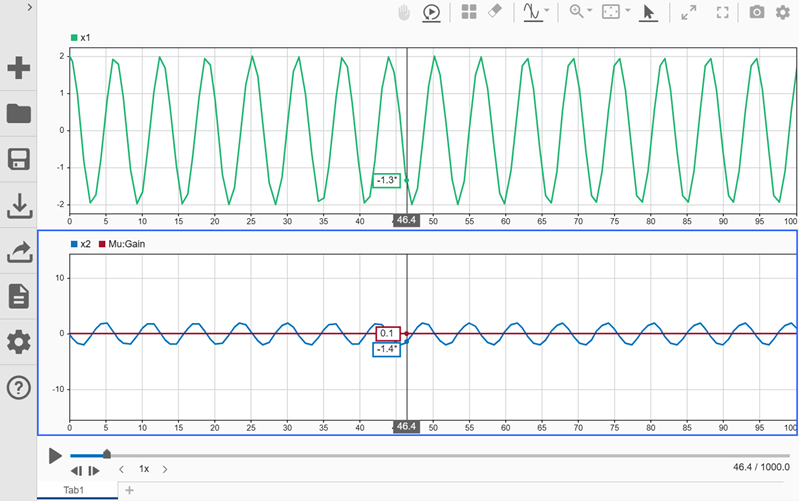Click the plus icon in left sidebar
Viewport: 799px width, 501px height.
point(19,68)
